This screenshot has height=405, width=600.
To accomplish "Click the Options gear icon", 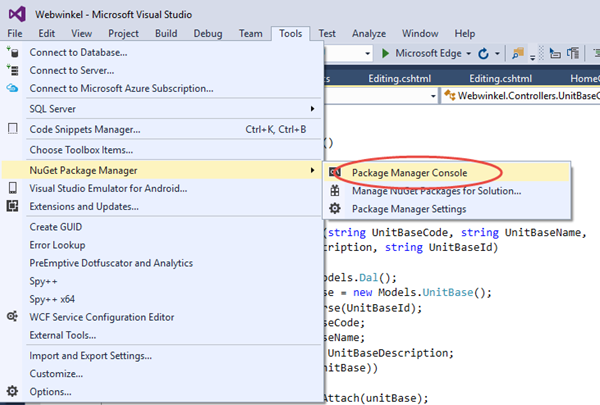I will point(13,391).
